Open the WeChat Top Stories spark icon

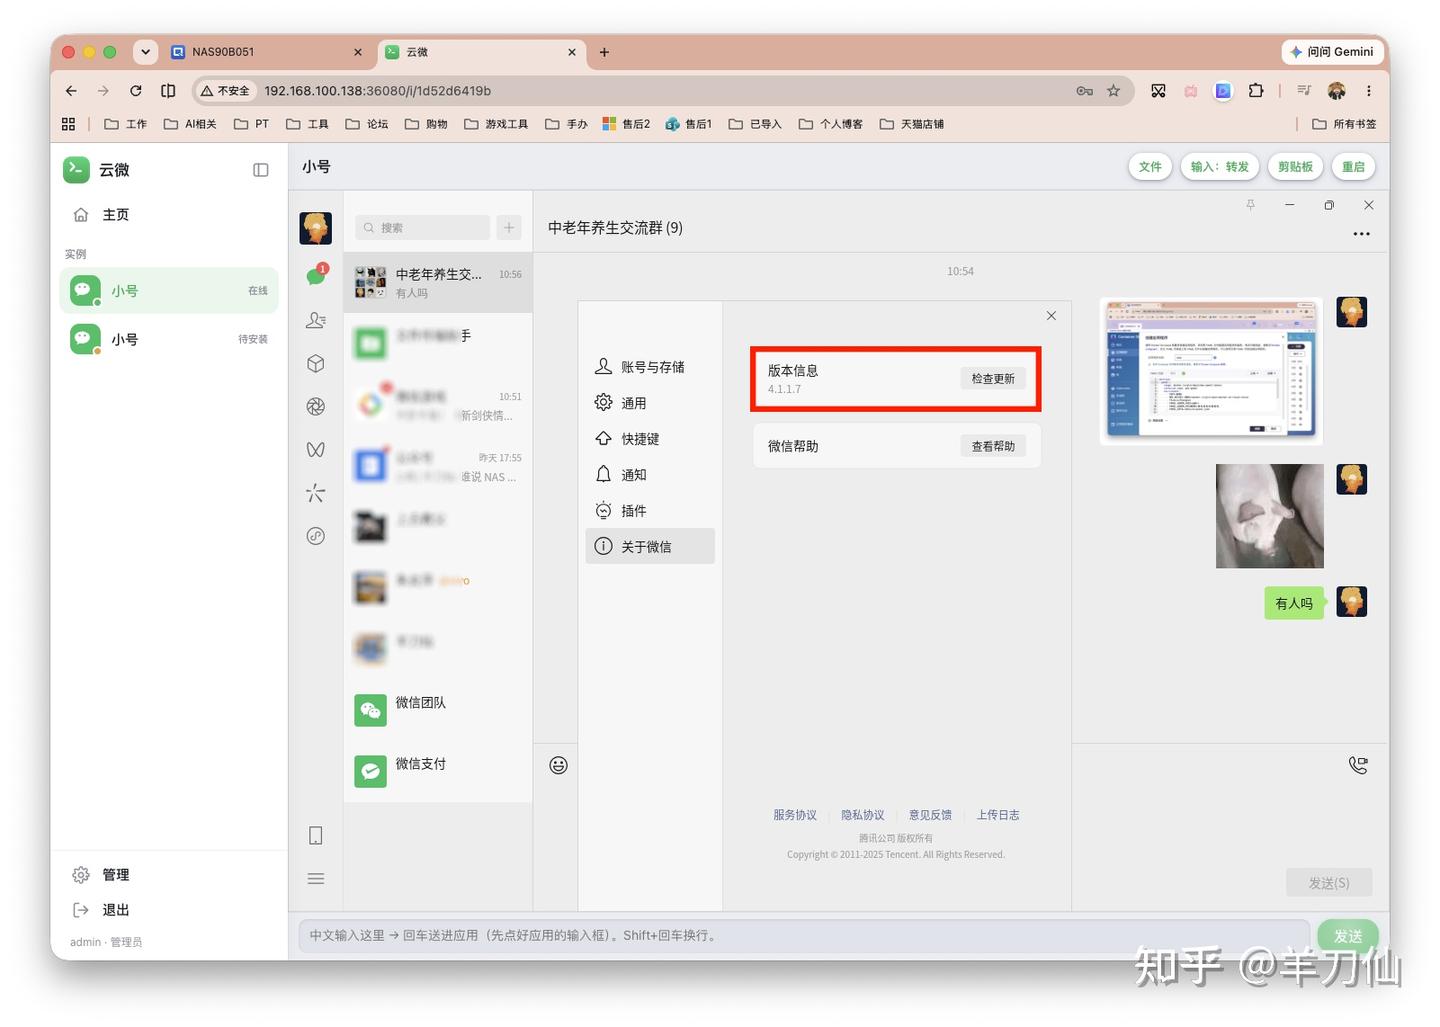coord(316,492)
